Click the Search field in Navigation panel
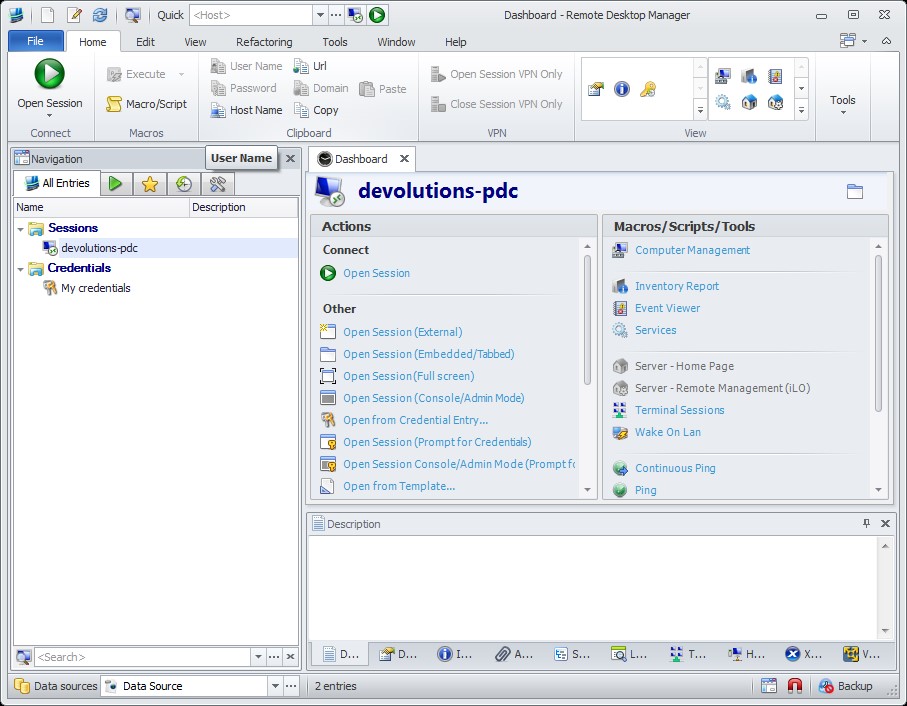 (x=142, y=657)
